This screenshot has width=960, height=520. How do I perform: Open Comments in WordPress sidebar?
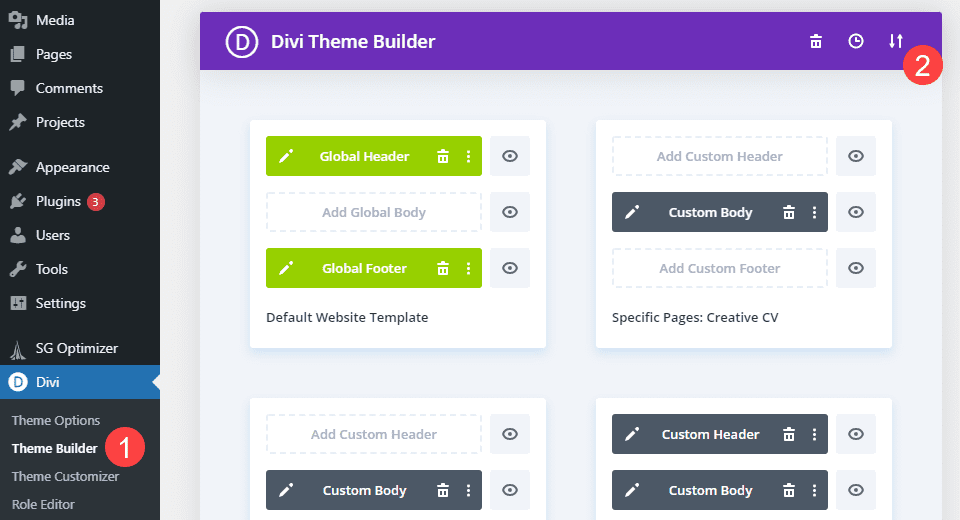tap(80, 88)
